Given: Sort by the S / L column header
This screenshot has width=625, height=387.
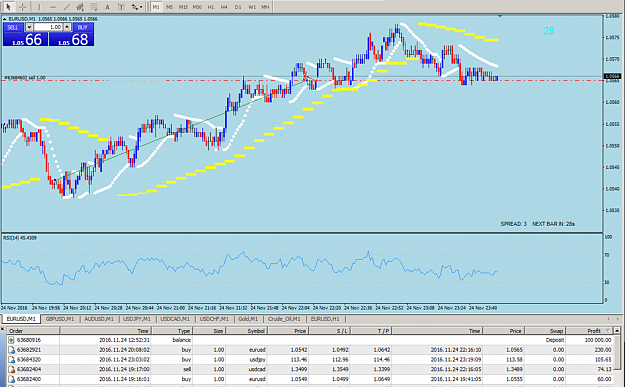Looking at the screenshot, I should click(x=329, y=331).
